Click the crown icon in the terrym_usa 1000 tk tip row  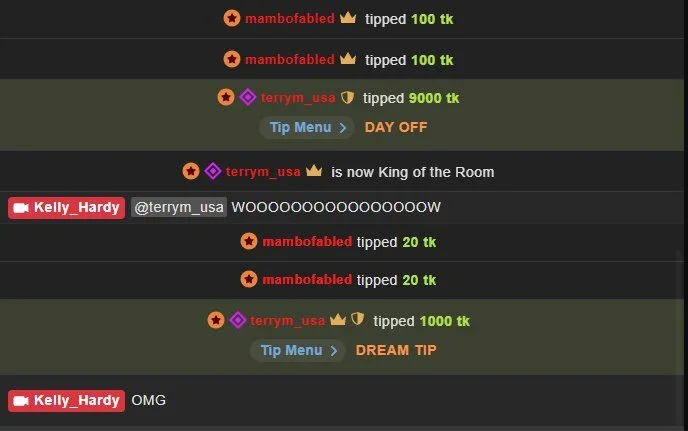pyautogui.click(x=338, y=320)
